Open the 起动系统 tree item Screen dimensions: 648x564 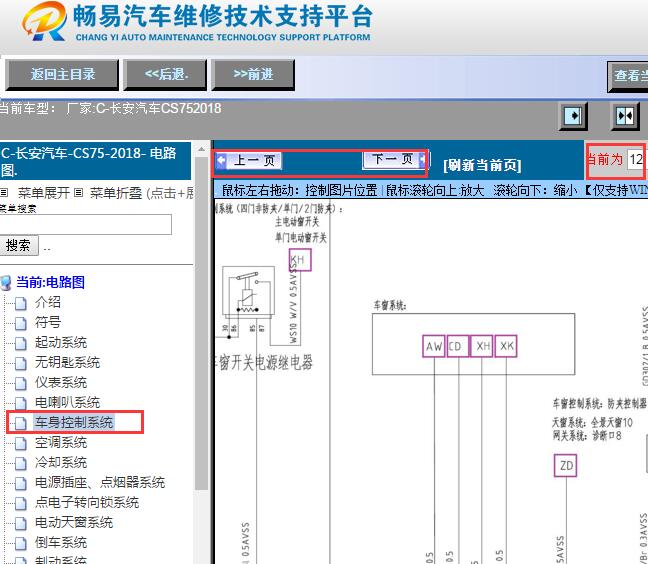(61, 343)
